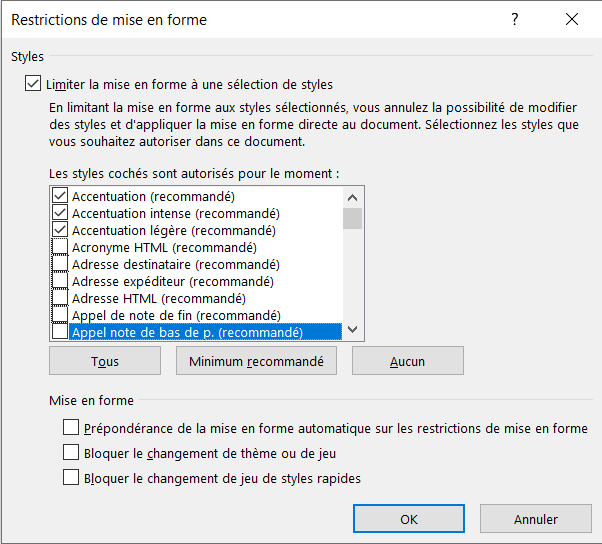
Task: Confirm with the OK button
Action: (x=409, y=519)
